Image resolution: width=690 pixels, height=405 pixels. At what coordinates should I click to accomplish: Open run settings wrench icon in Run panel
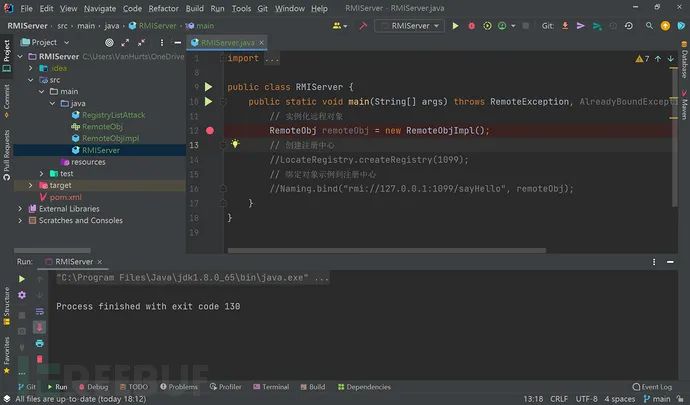[x=22, y=295]
